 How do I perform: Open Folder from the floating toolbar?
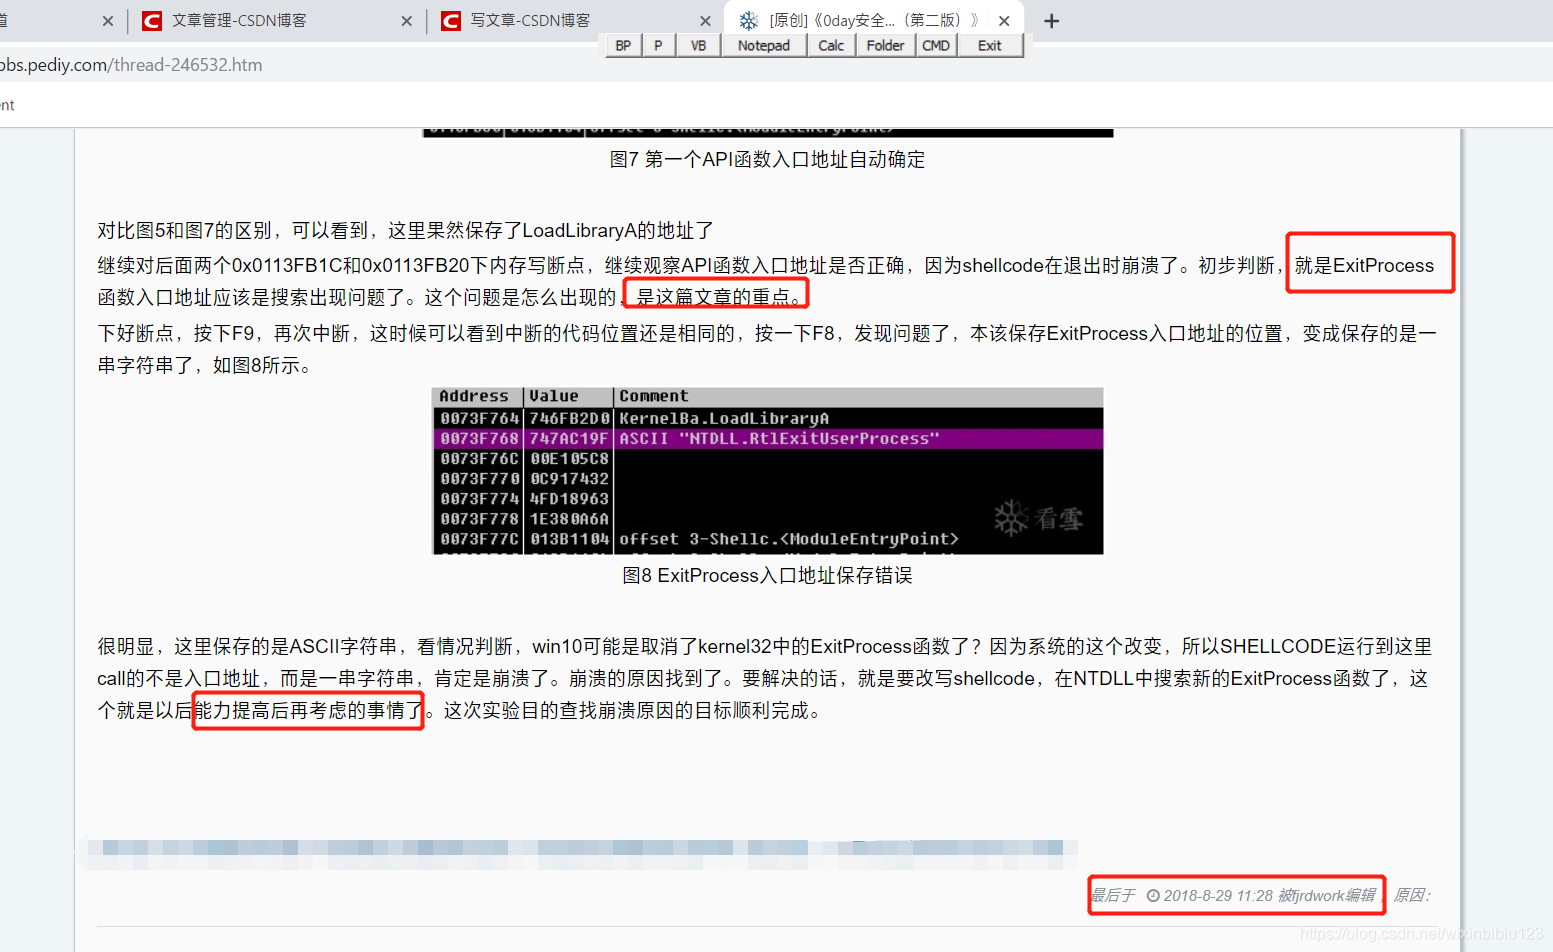click(885, 46)
